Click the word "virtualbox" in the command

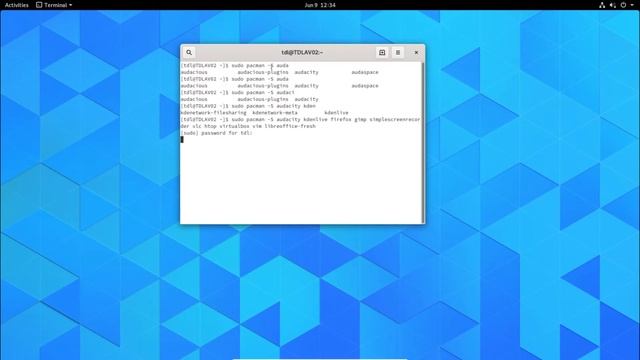(x=235, y=126)
